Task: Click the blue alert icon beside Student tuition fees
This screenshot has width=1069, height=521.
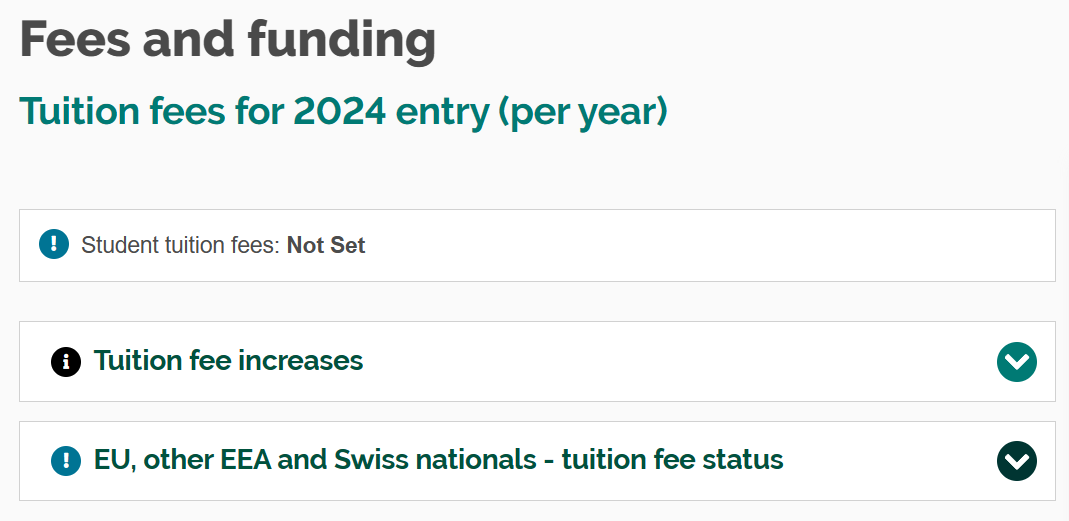Action: tap(53, 245)
